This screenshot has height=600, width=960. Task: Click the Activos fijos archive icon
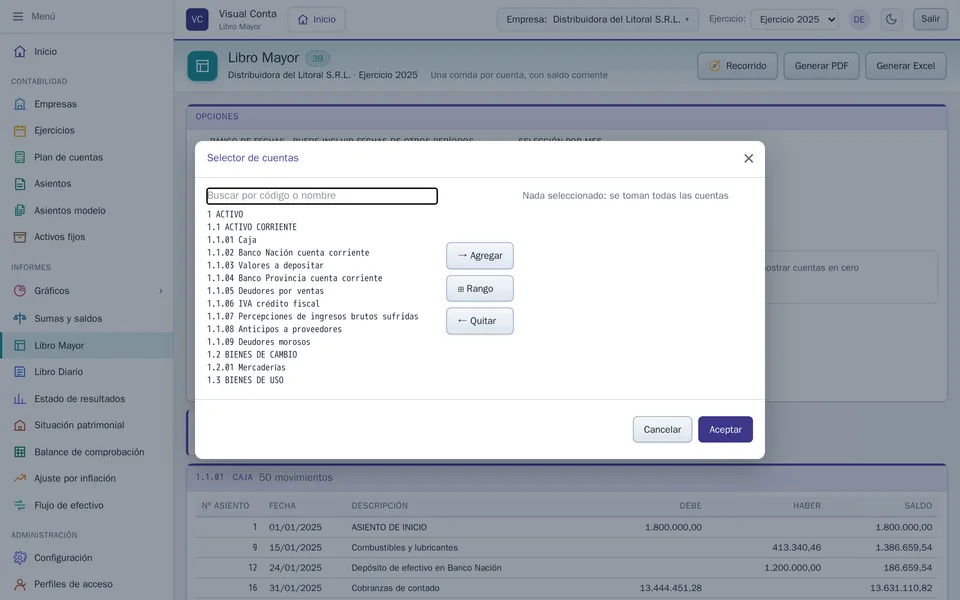(20, 237)
